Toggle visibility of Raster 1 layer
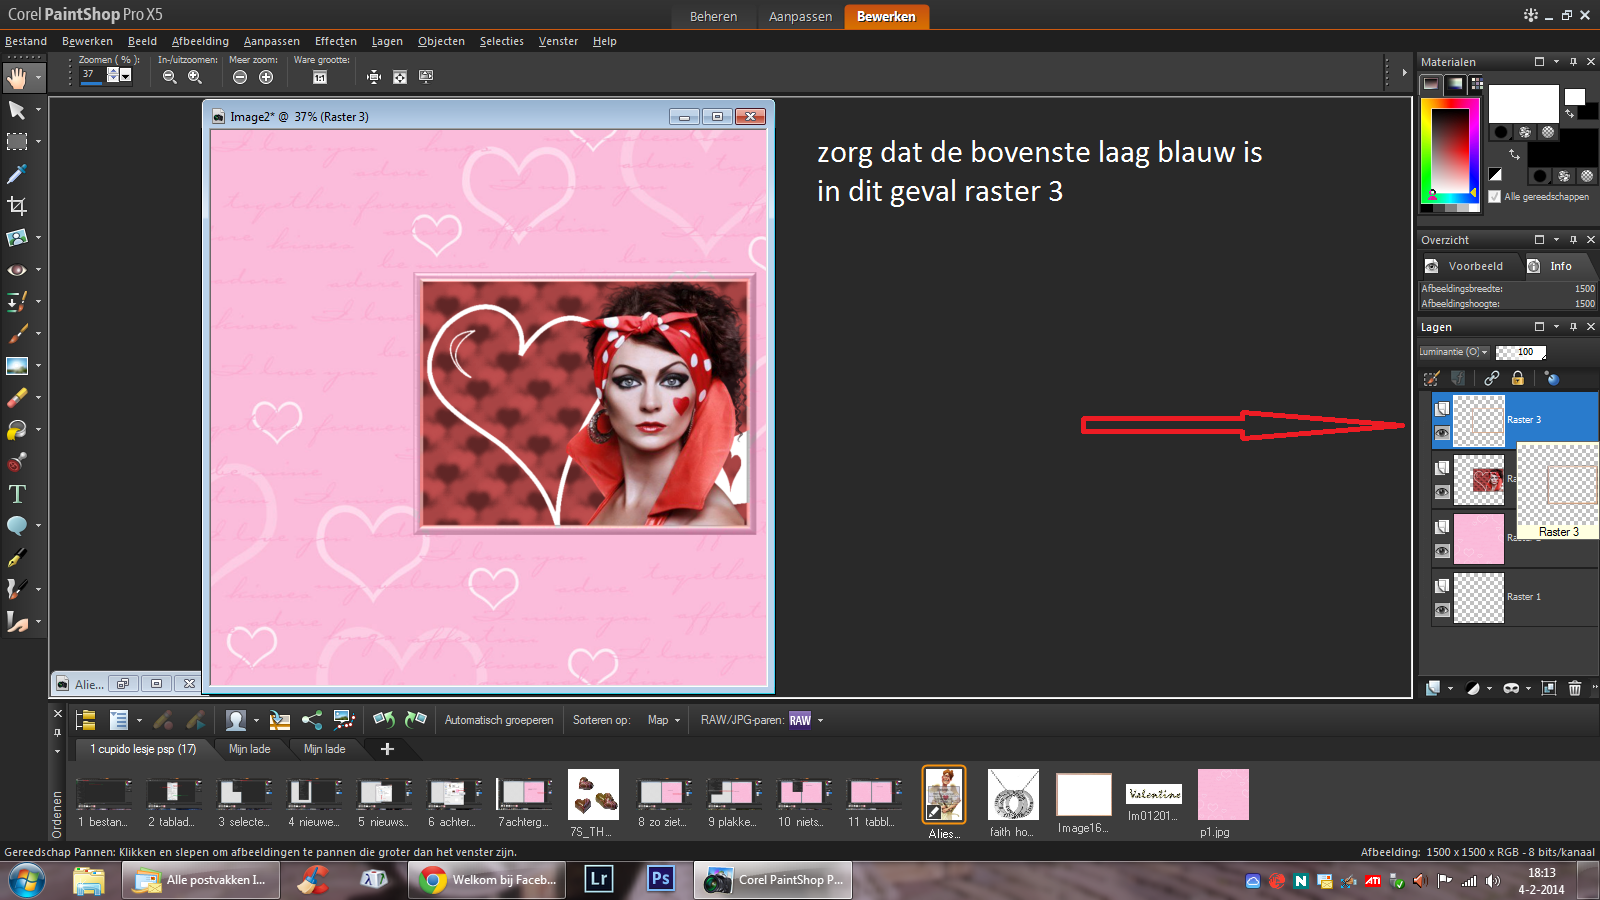This screenshot has height=900, width=1600. (1442, 610)
